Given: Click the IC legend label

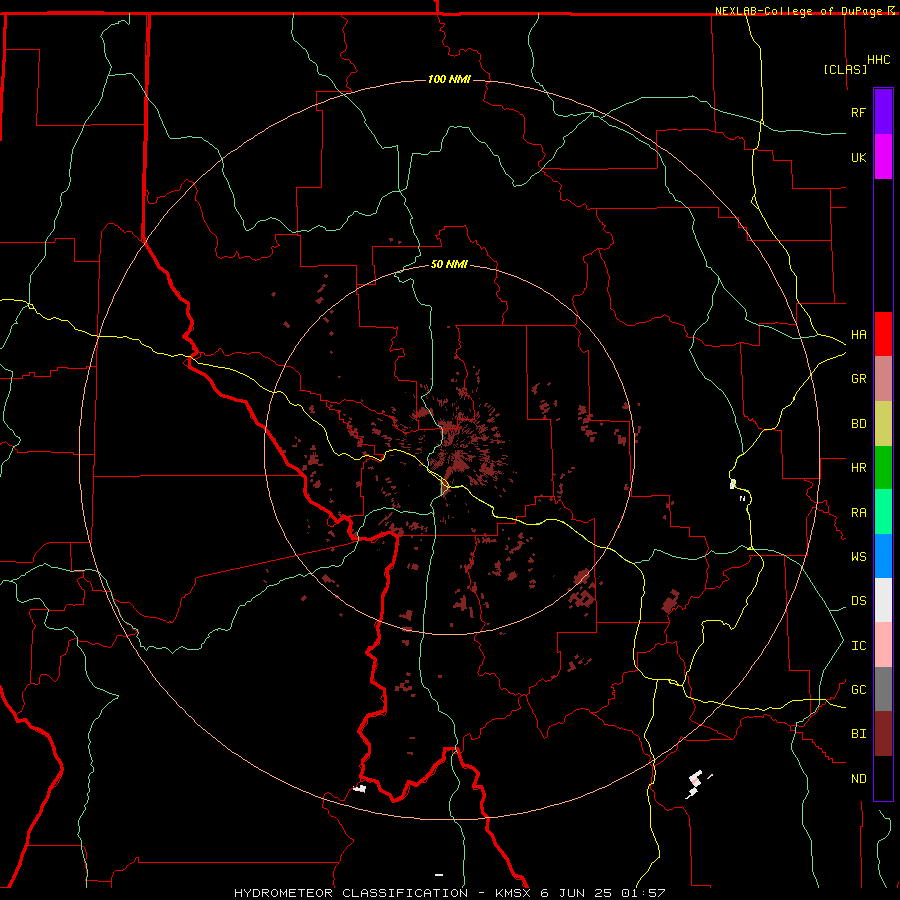Looking at the screenshot, I should (858, 645).
